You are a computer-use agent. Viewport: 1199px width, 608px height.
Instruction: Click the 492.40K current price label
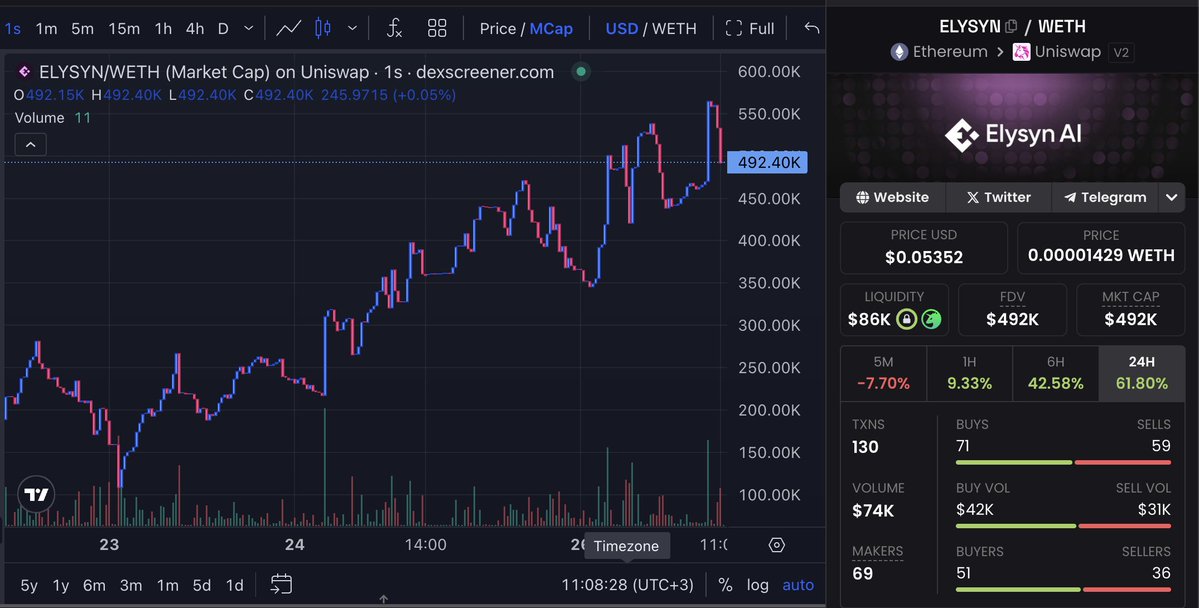[767, 162]
